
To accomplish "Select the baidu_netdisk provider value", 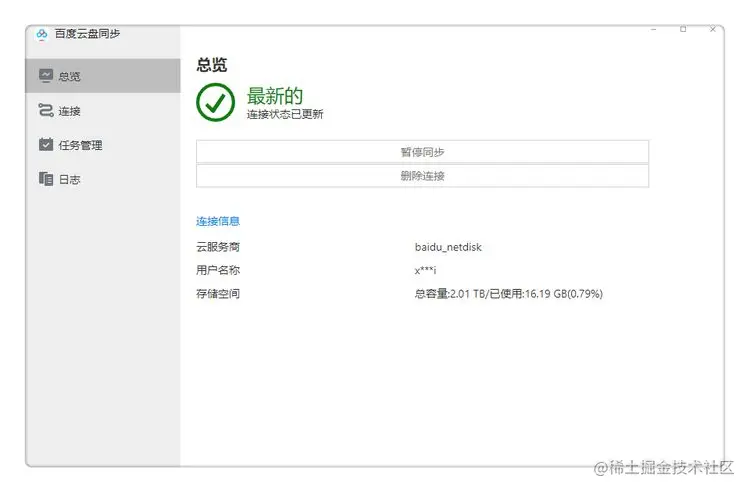I will (x=448, y=247).
